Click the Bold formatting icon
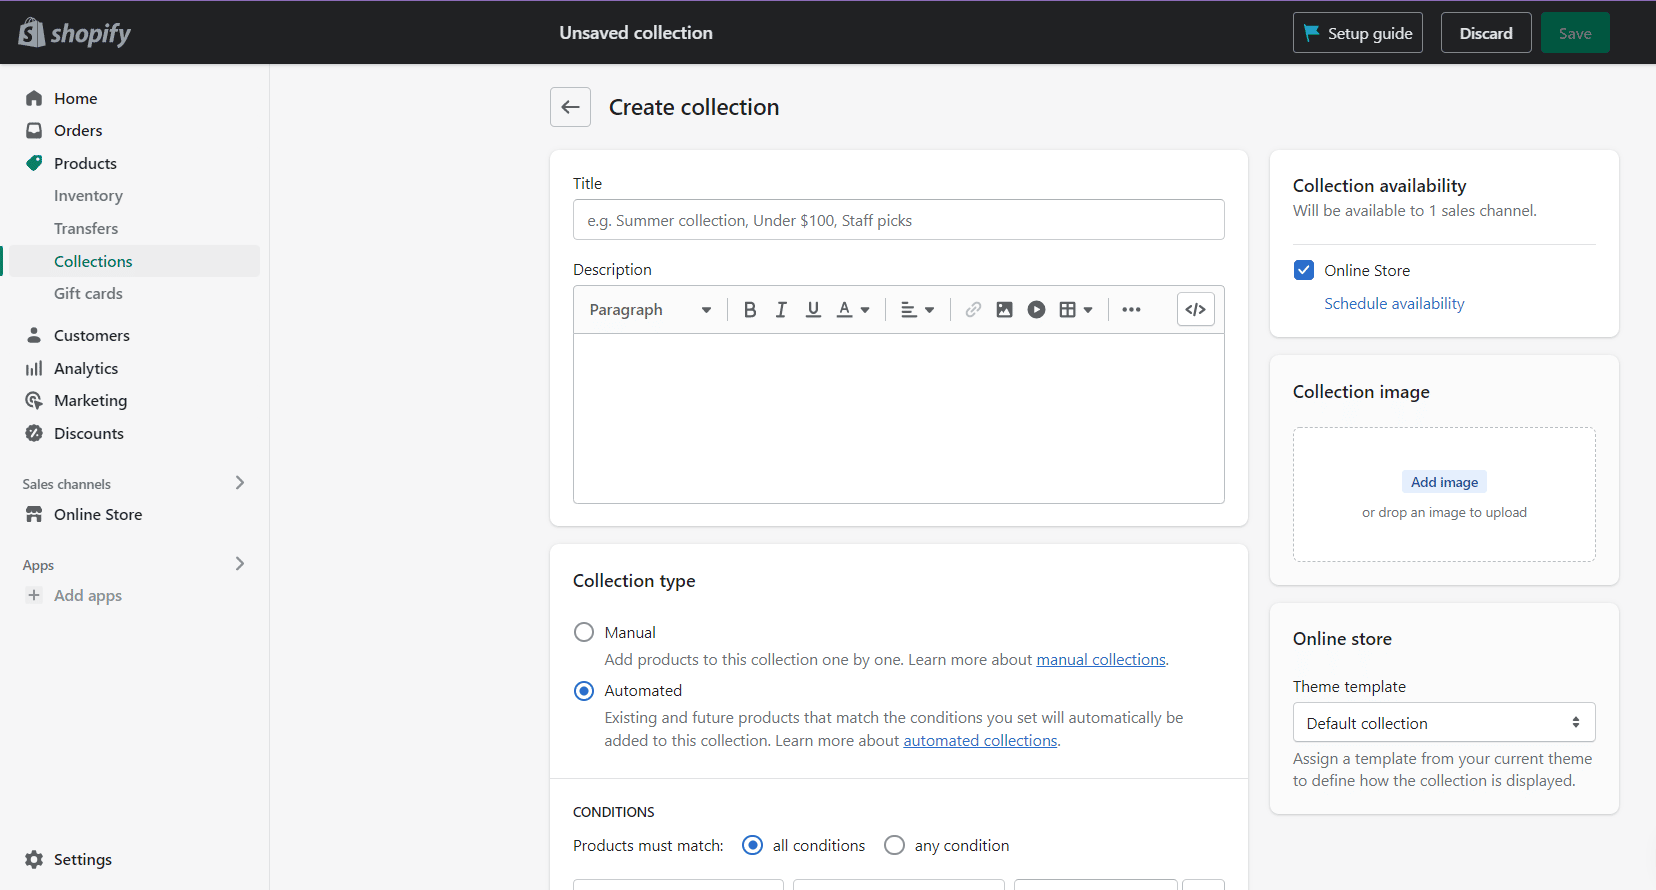Viewport: 1656px width, 890px height. point(750,310)
